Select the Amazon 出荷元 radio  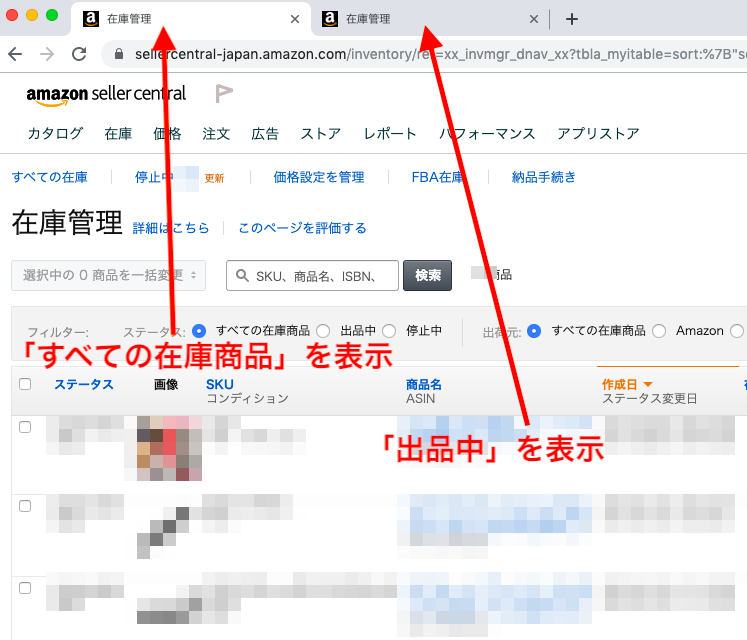pyautogui.click(x=659, y=331)
